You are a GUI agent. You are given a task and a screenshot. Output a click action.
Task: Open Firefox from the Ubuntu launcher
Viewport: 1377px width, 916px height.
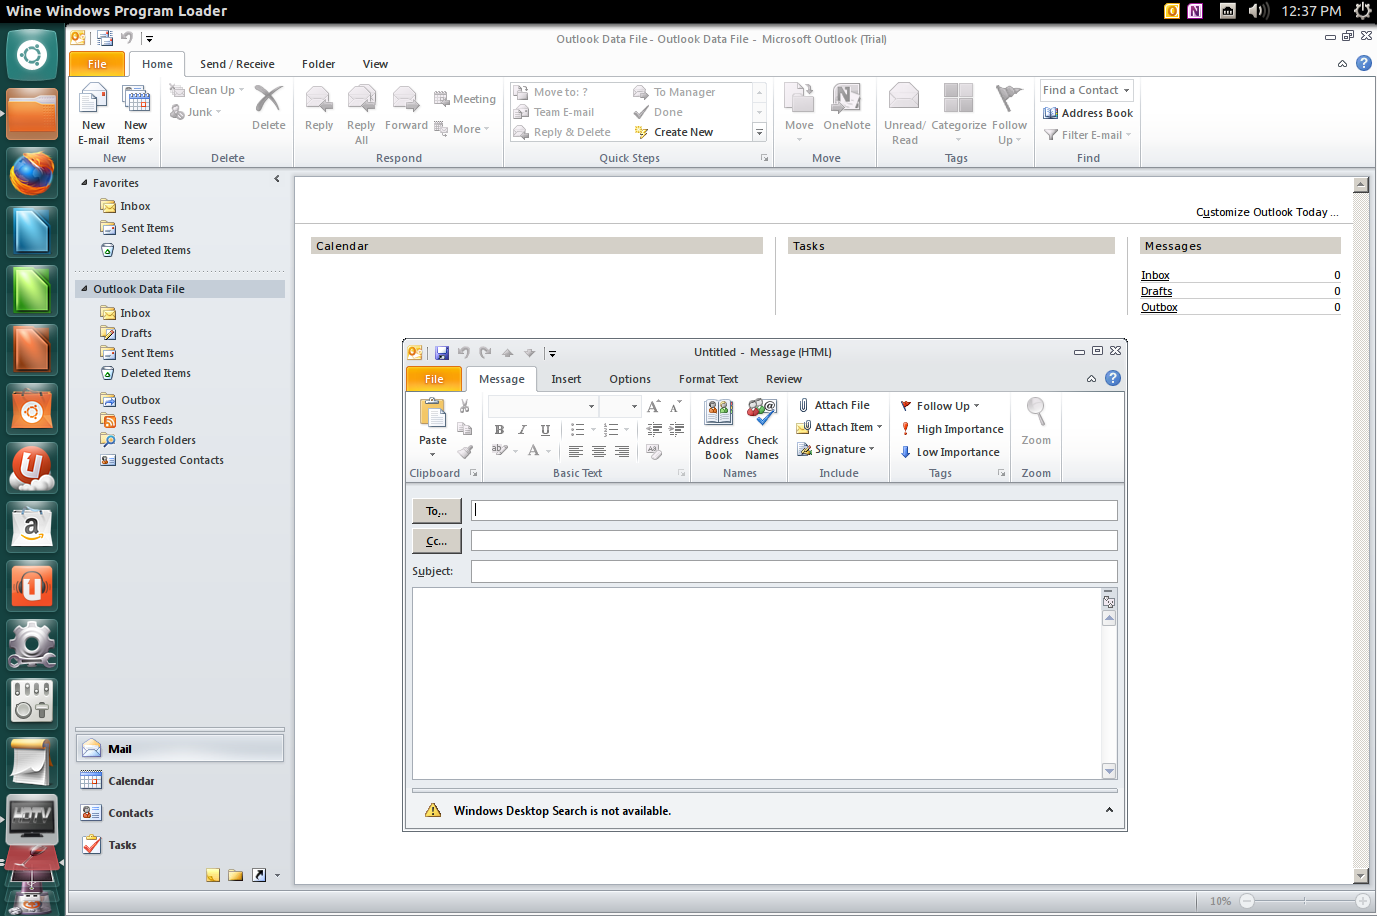pyautogui.click(x=32, y=173)
